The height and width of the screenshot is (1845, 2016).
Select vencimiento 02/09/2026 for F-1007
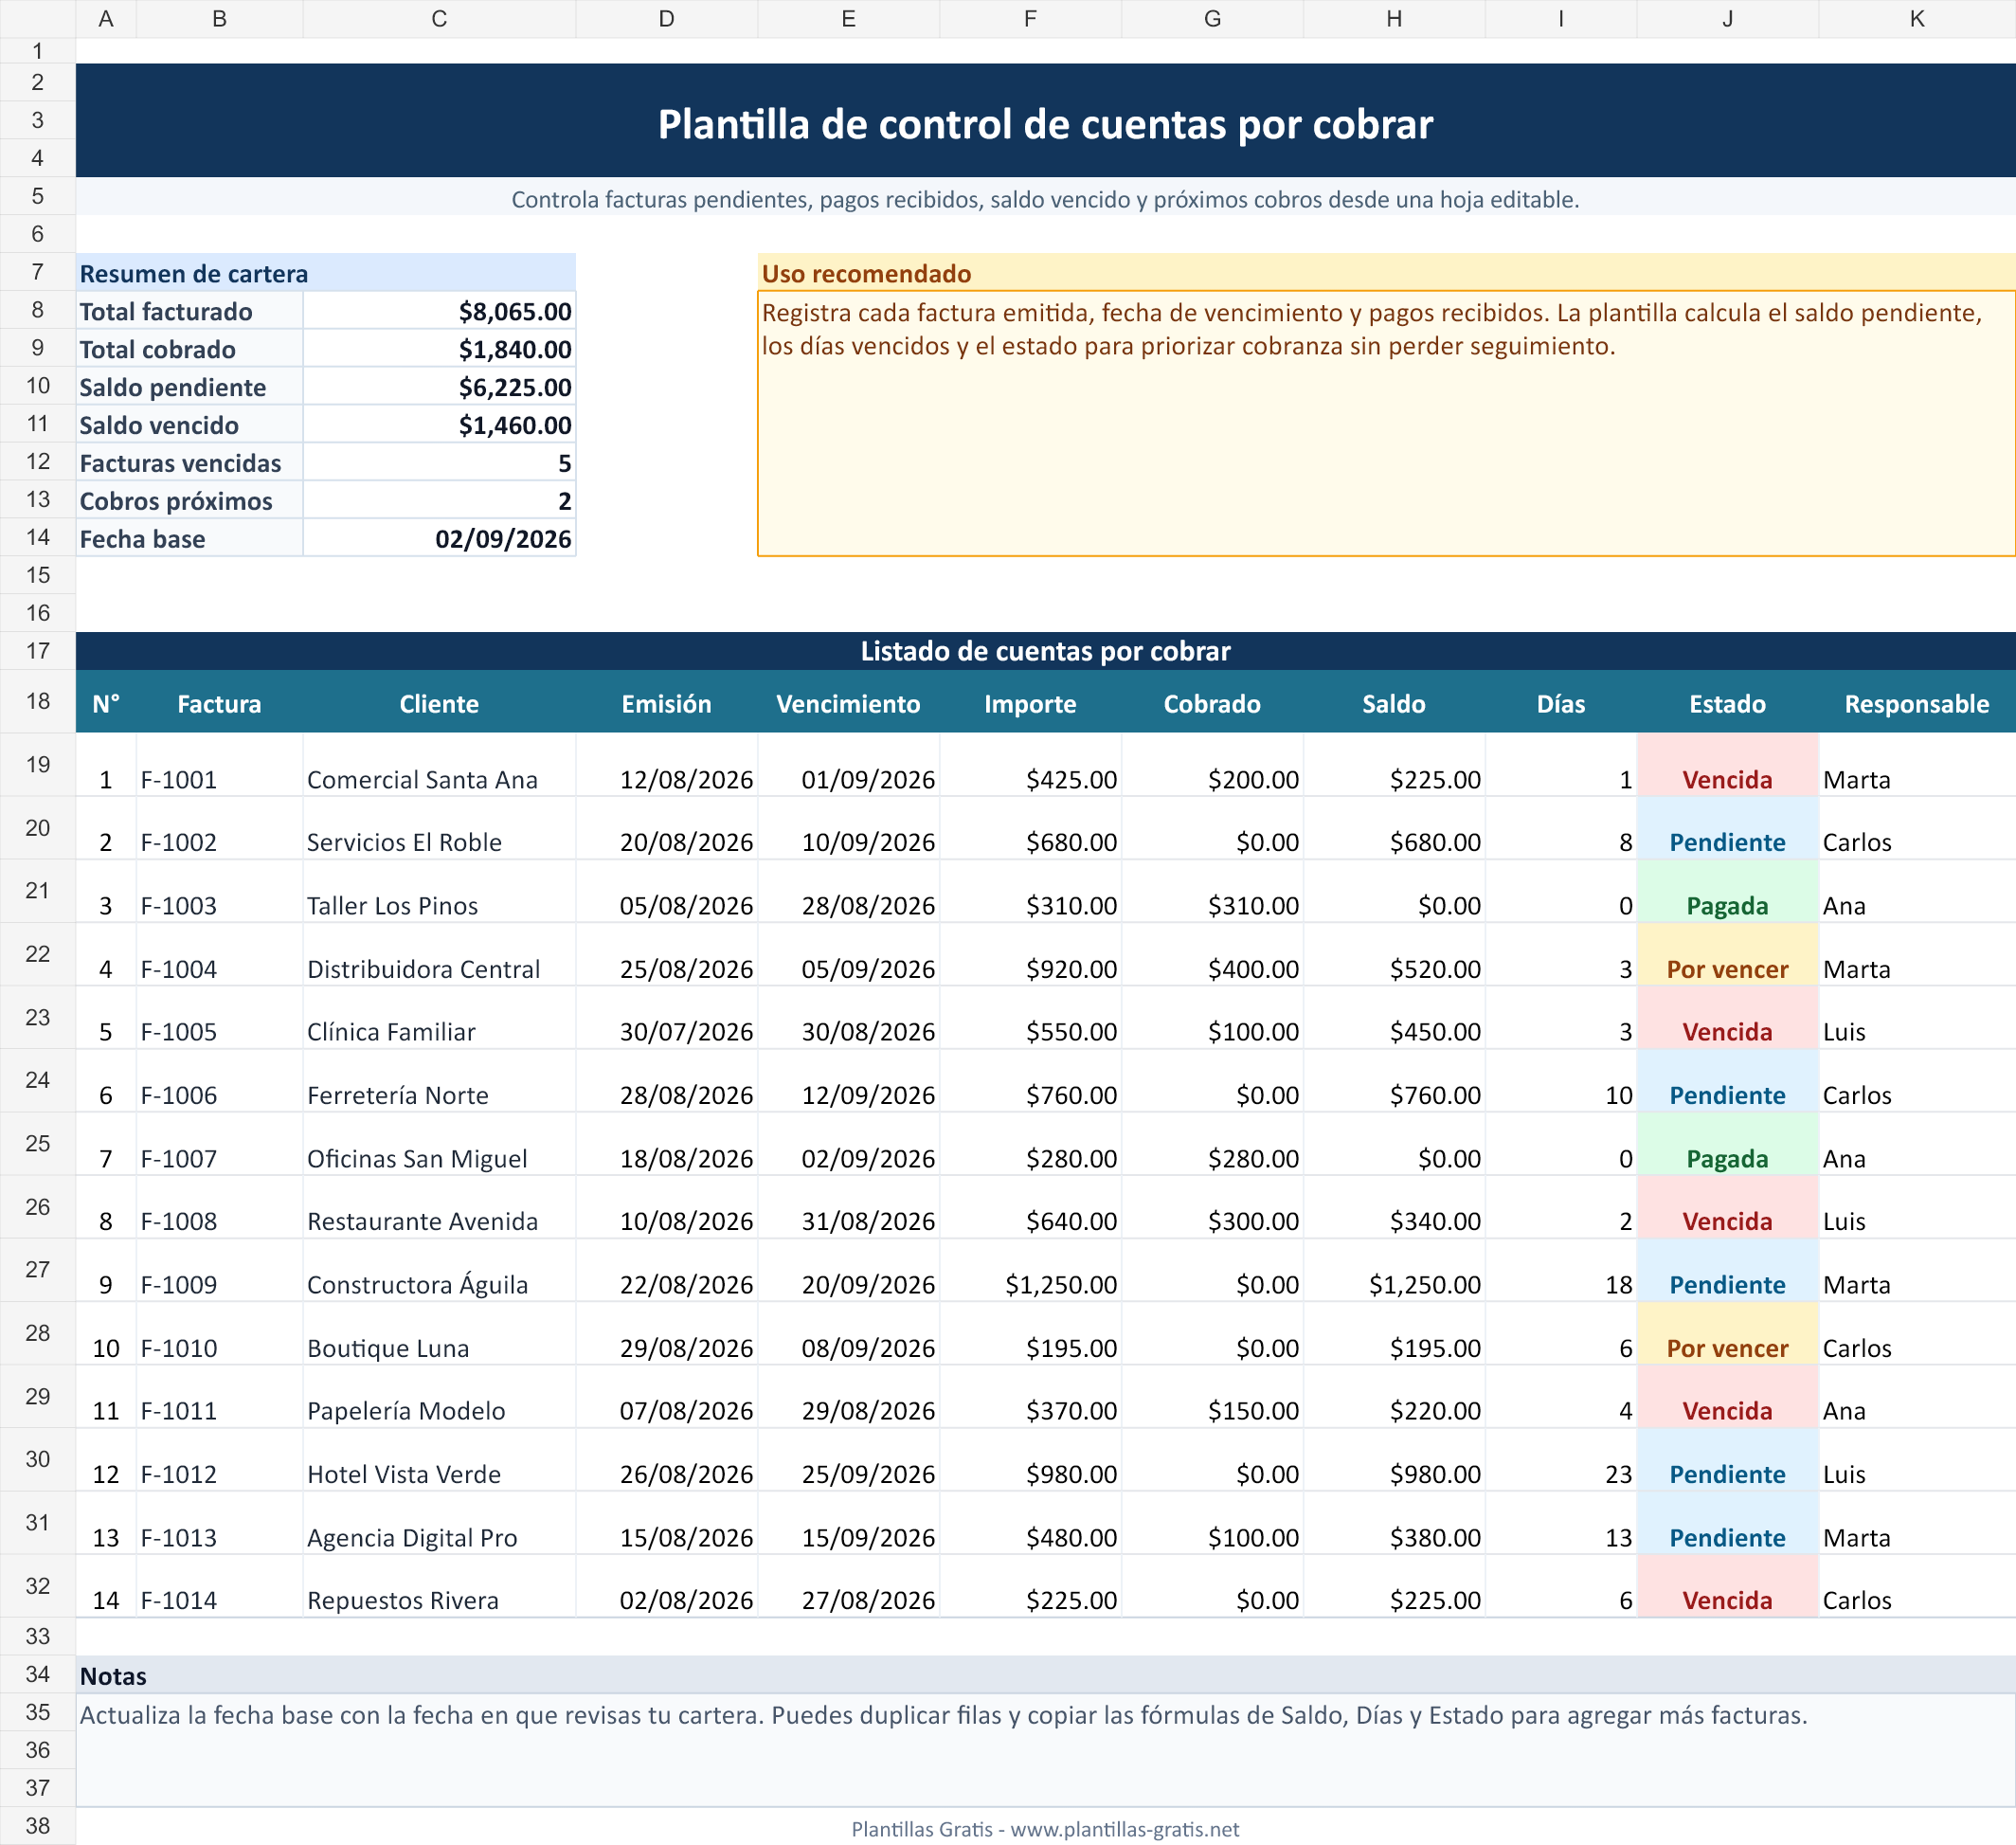coord(848,1144)
